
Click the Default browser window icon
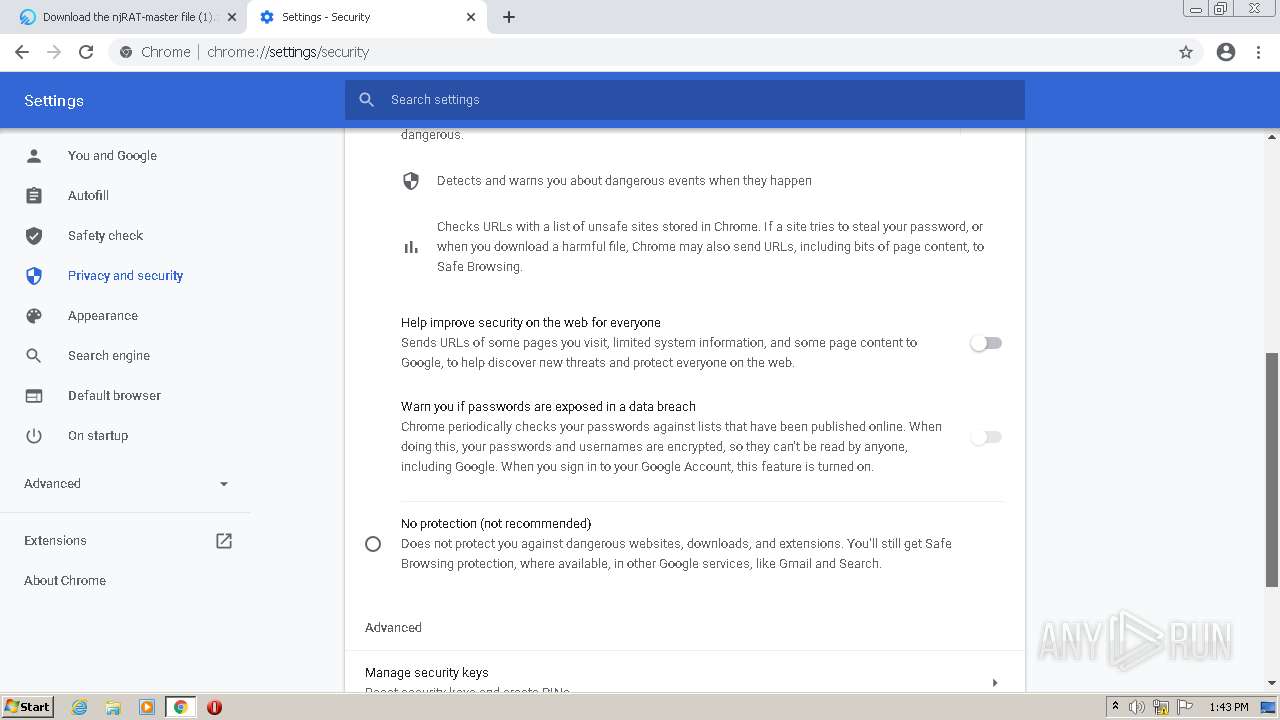[34, 395]
